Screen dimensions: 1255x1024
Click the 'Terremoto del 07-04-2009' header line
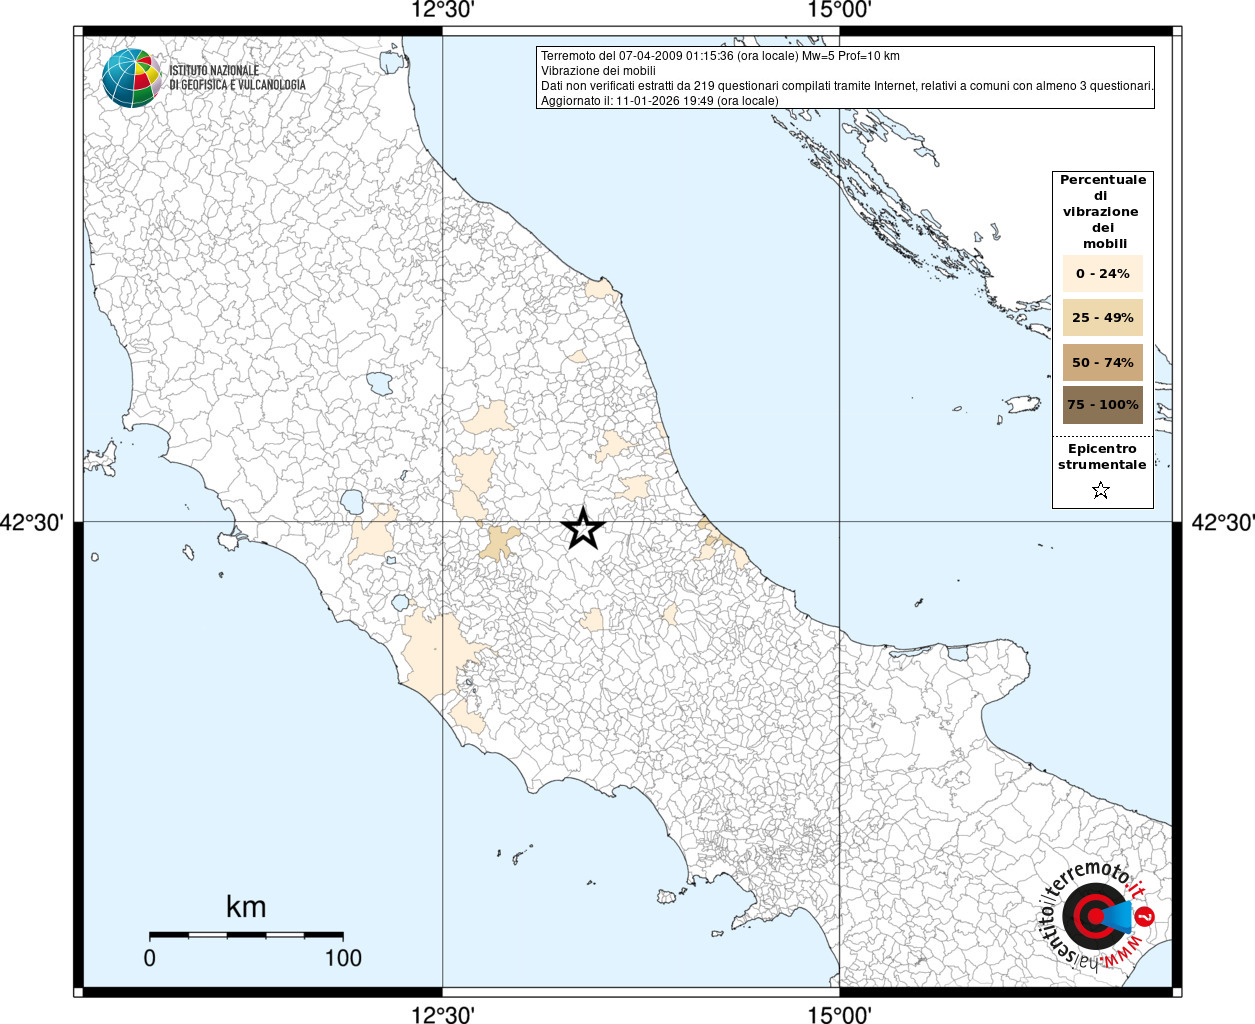(720, 56)
